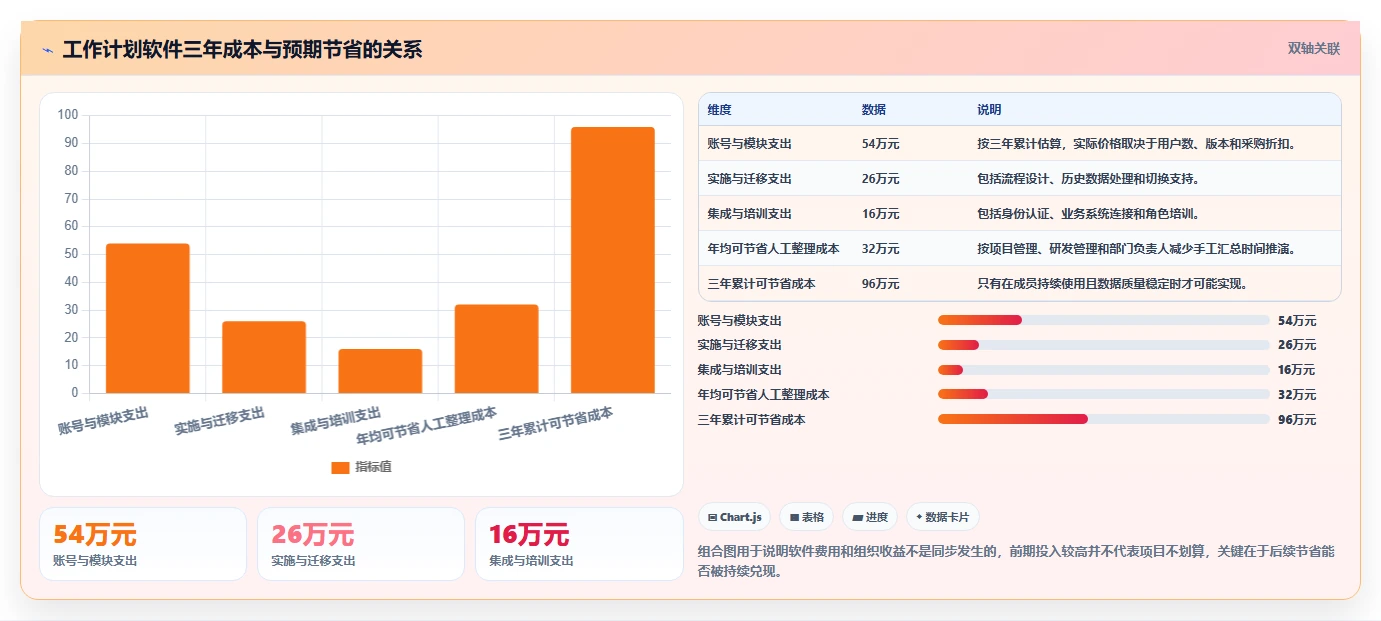Click the 0 tick on the chart y-axis
The width and height of the screenshot is (1381, 621).
(x=74, y=393)
